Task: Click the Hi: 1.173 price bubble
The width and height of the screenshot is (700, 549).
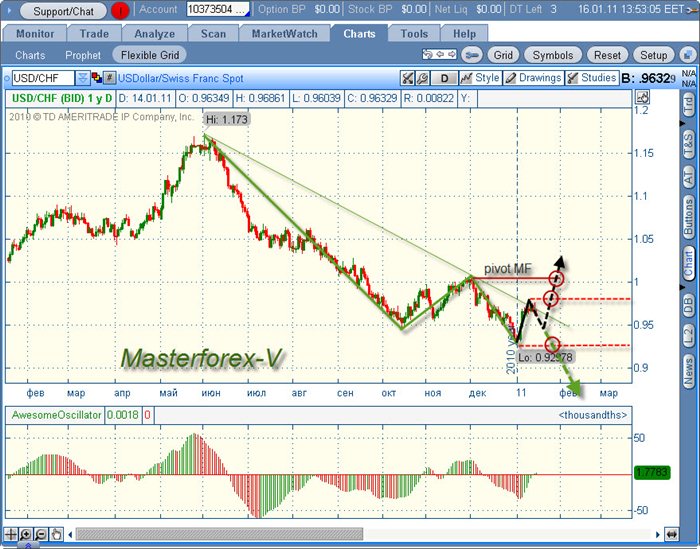Action: pyautogui.click(x=226, y=120)
